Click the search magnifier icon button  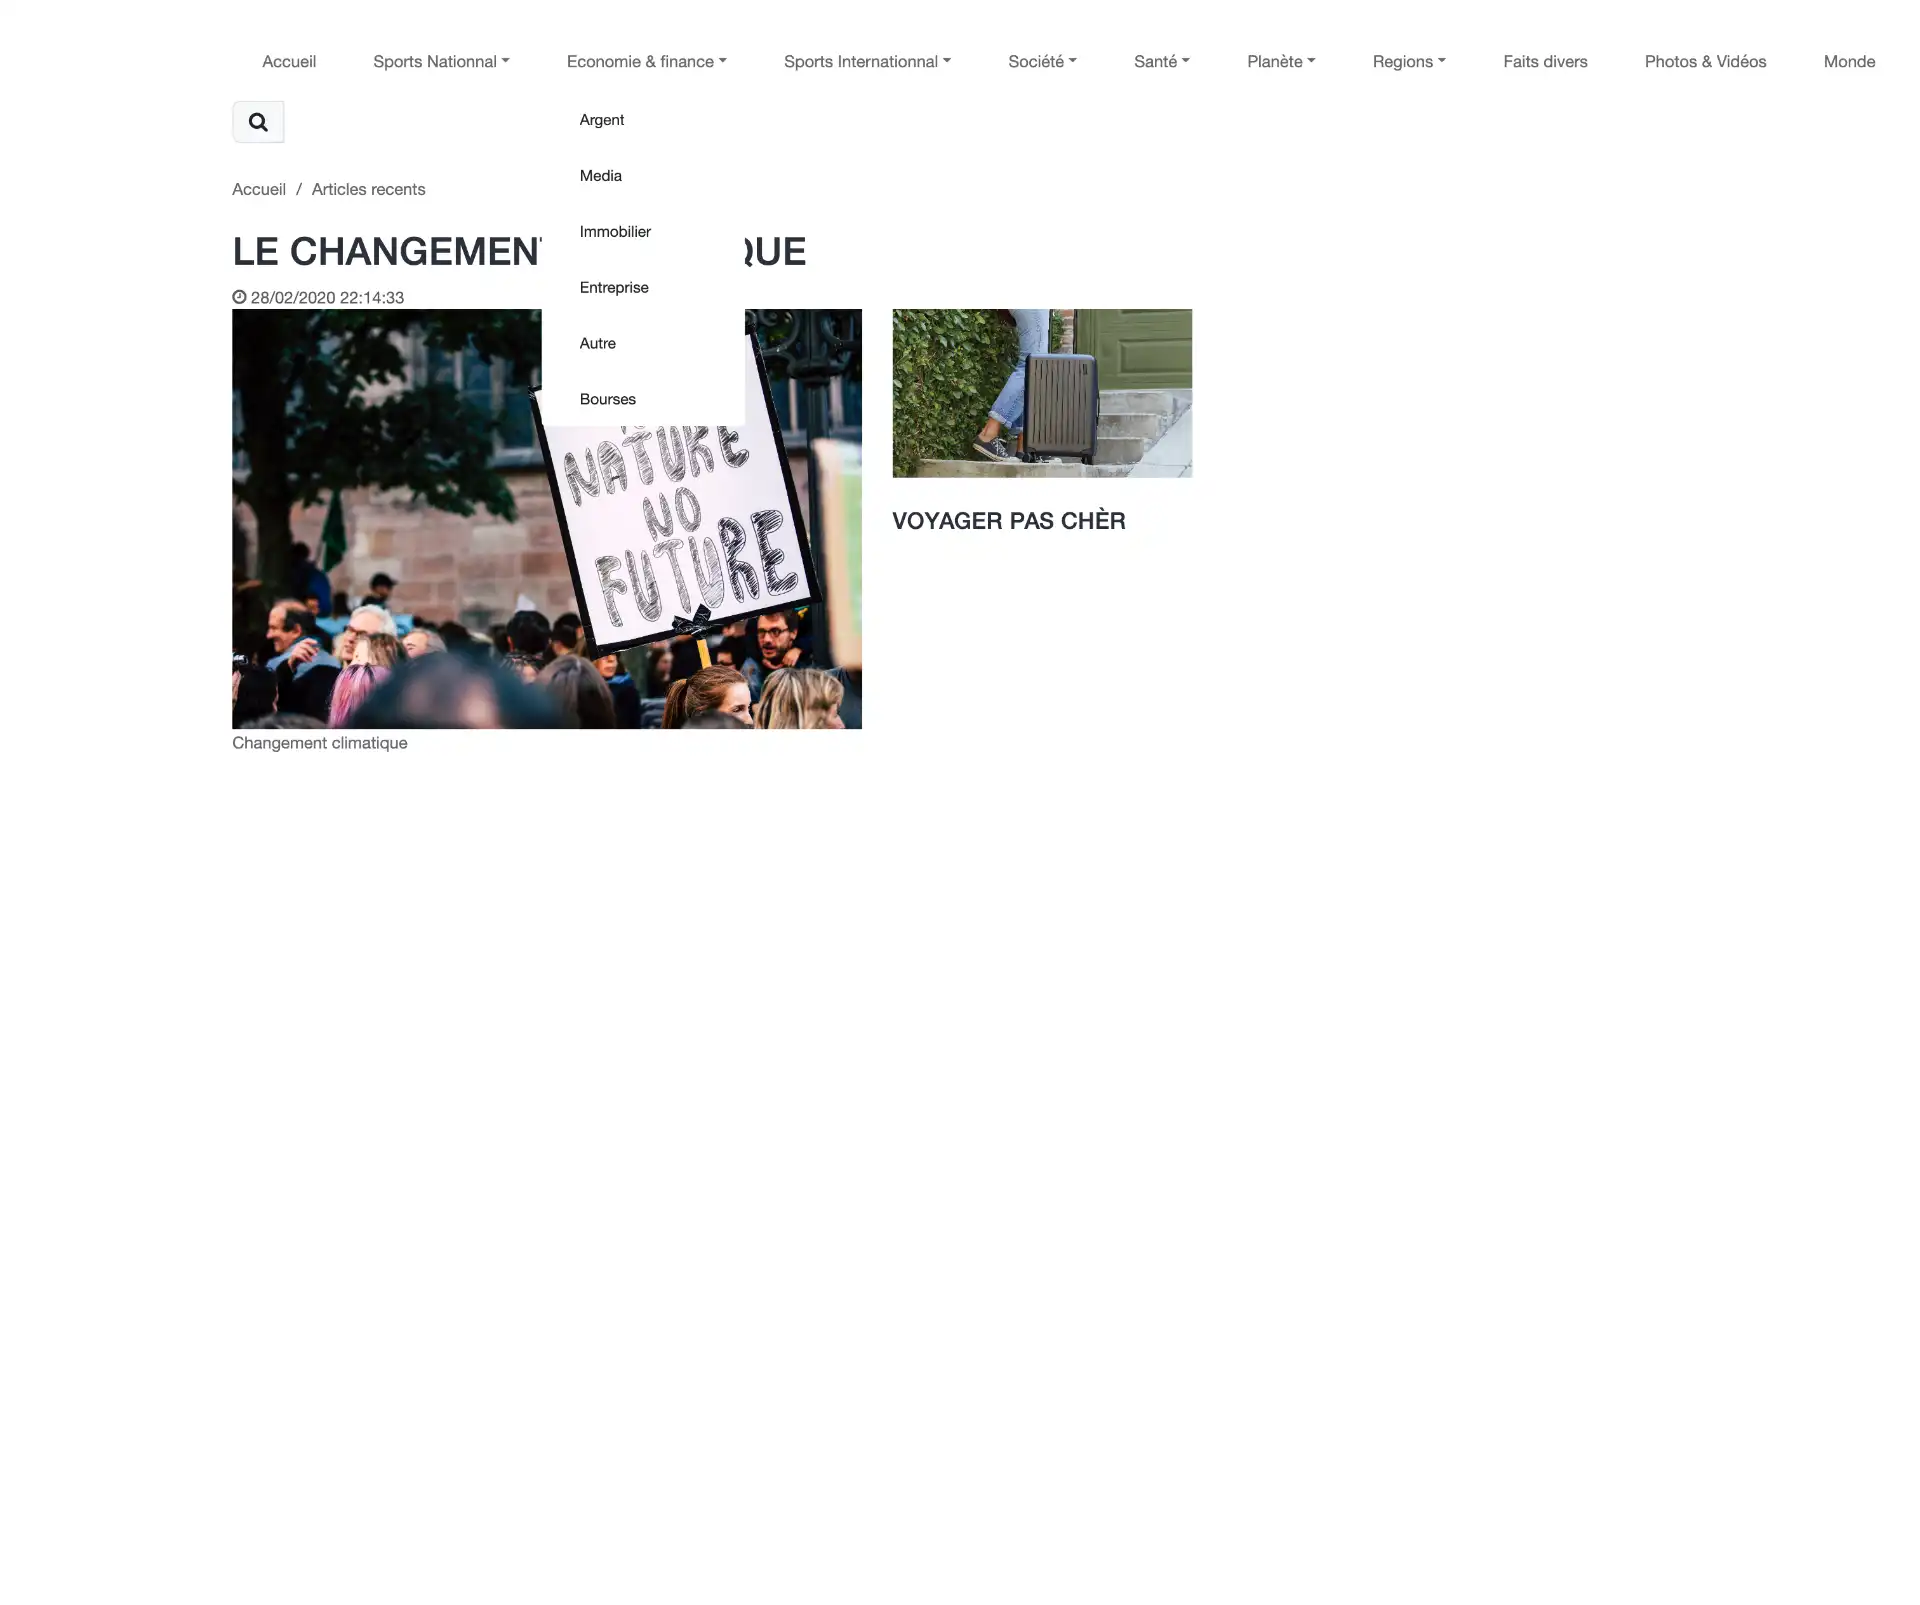[x=258, y=122]
